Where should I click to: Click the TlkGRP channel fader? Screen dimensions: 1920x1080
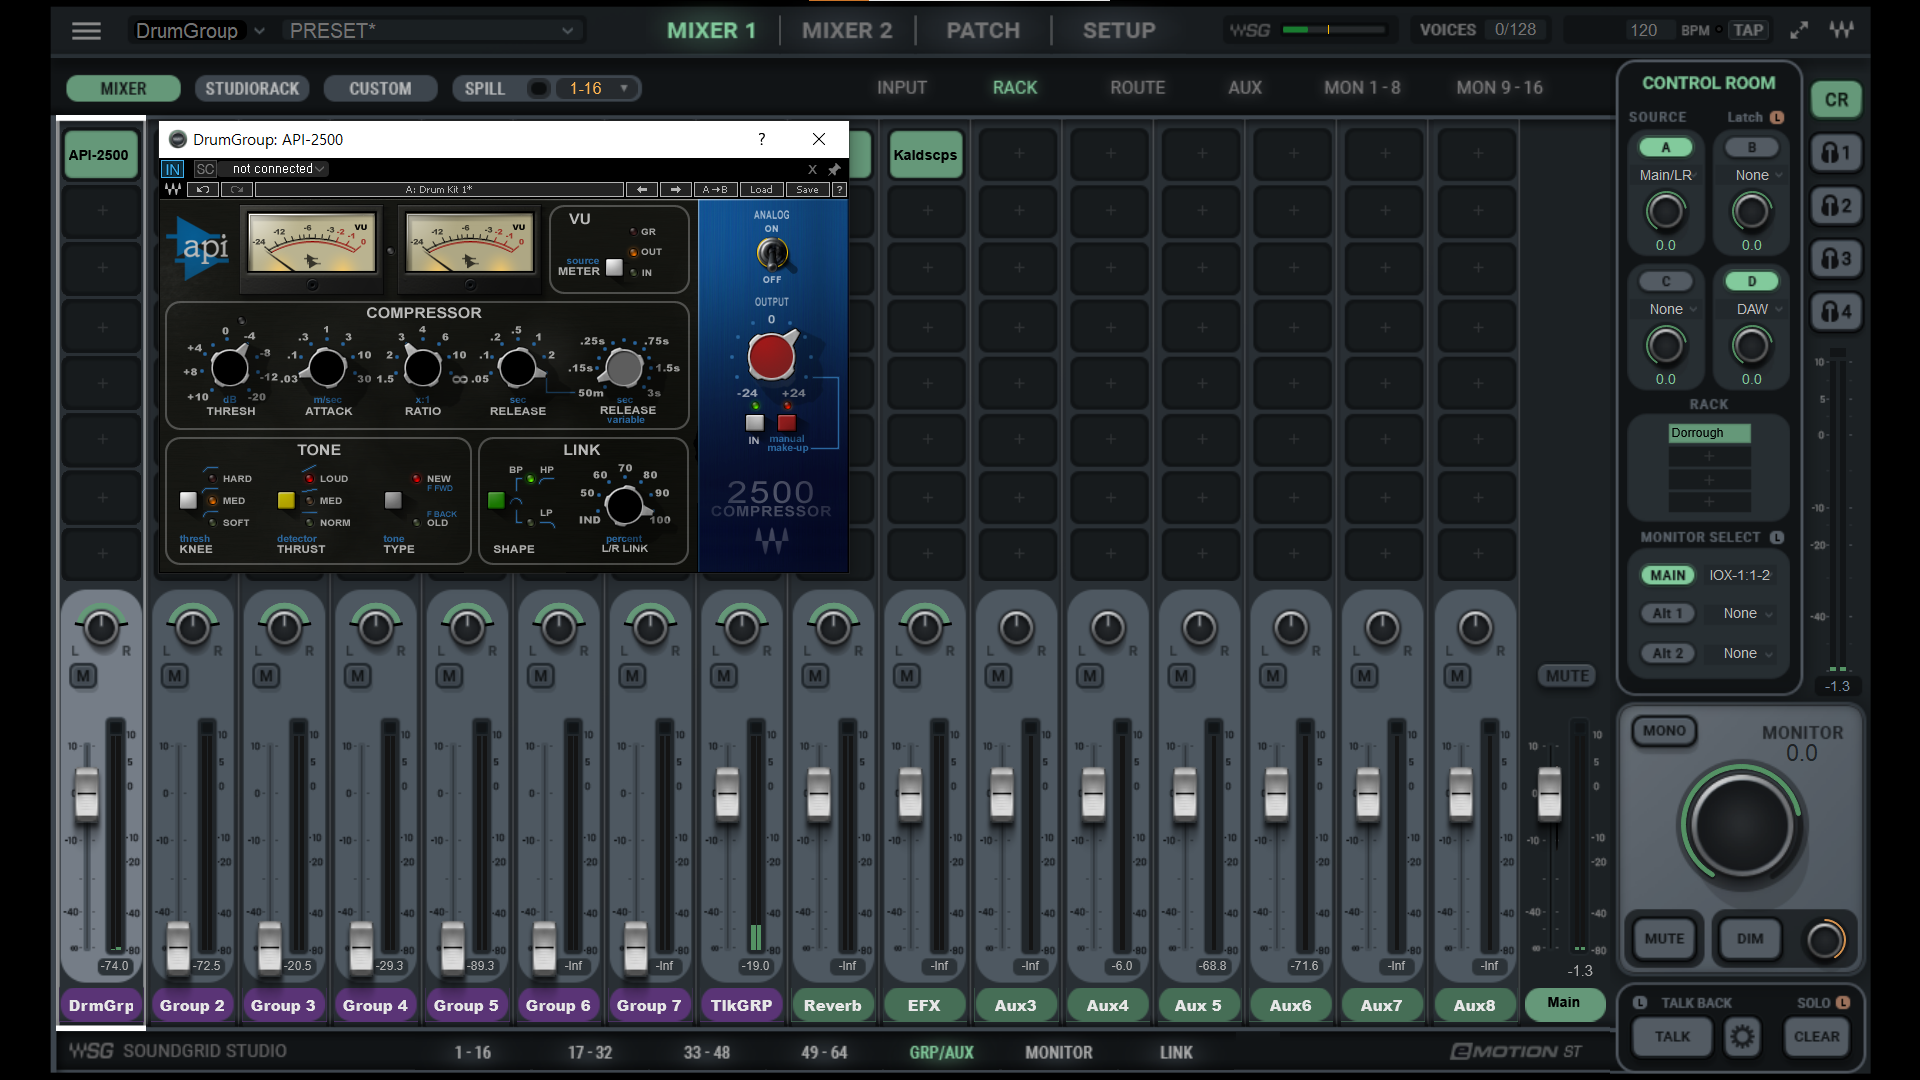click(727, 795)
